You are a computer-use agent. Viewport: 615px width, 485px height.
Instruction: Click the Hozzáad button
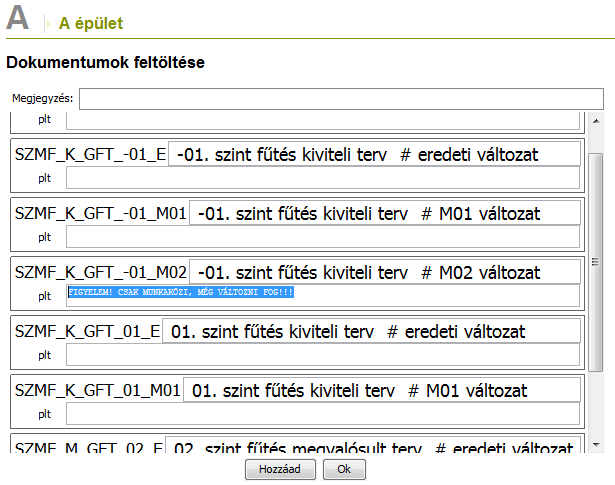280,469
